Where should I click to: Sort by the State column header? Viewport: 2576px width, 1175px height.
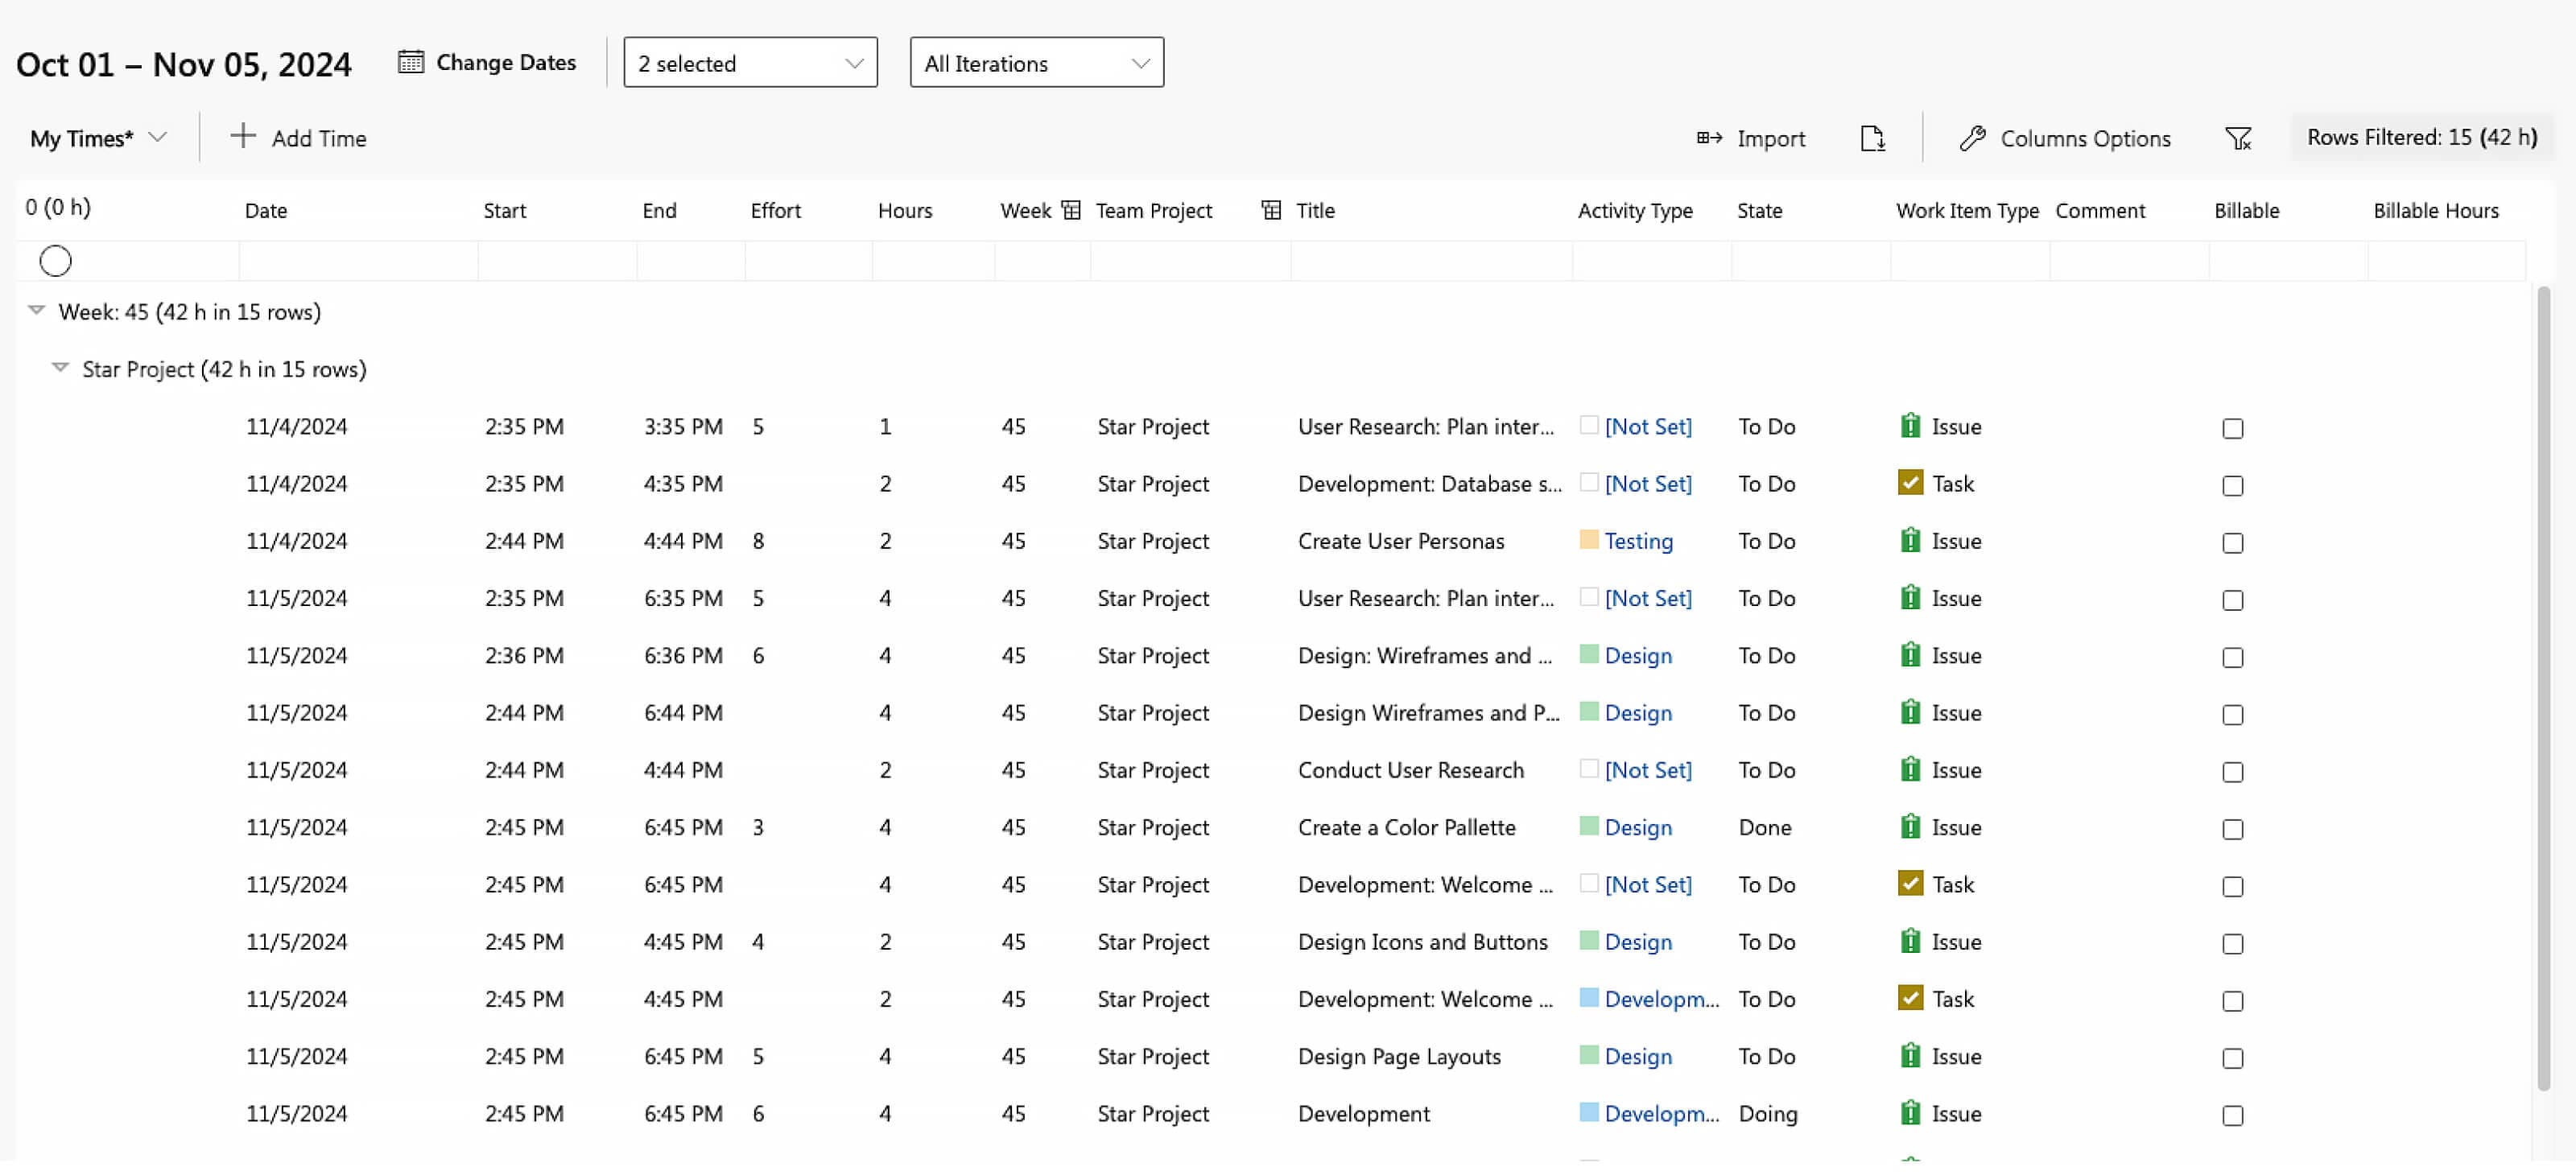[1759, 211]
